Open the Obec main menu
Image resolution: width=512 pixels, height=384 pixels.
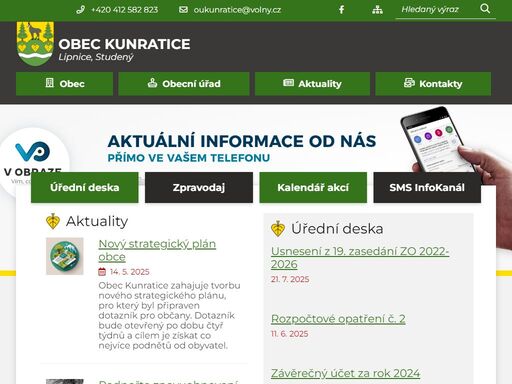click(64, 84)
